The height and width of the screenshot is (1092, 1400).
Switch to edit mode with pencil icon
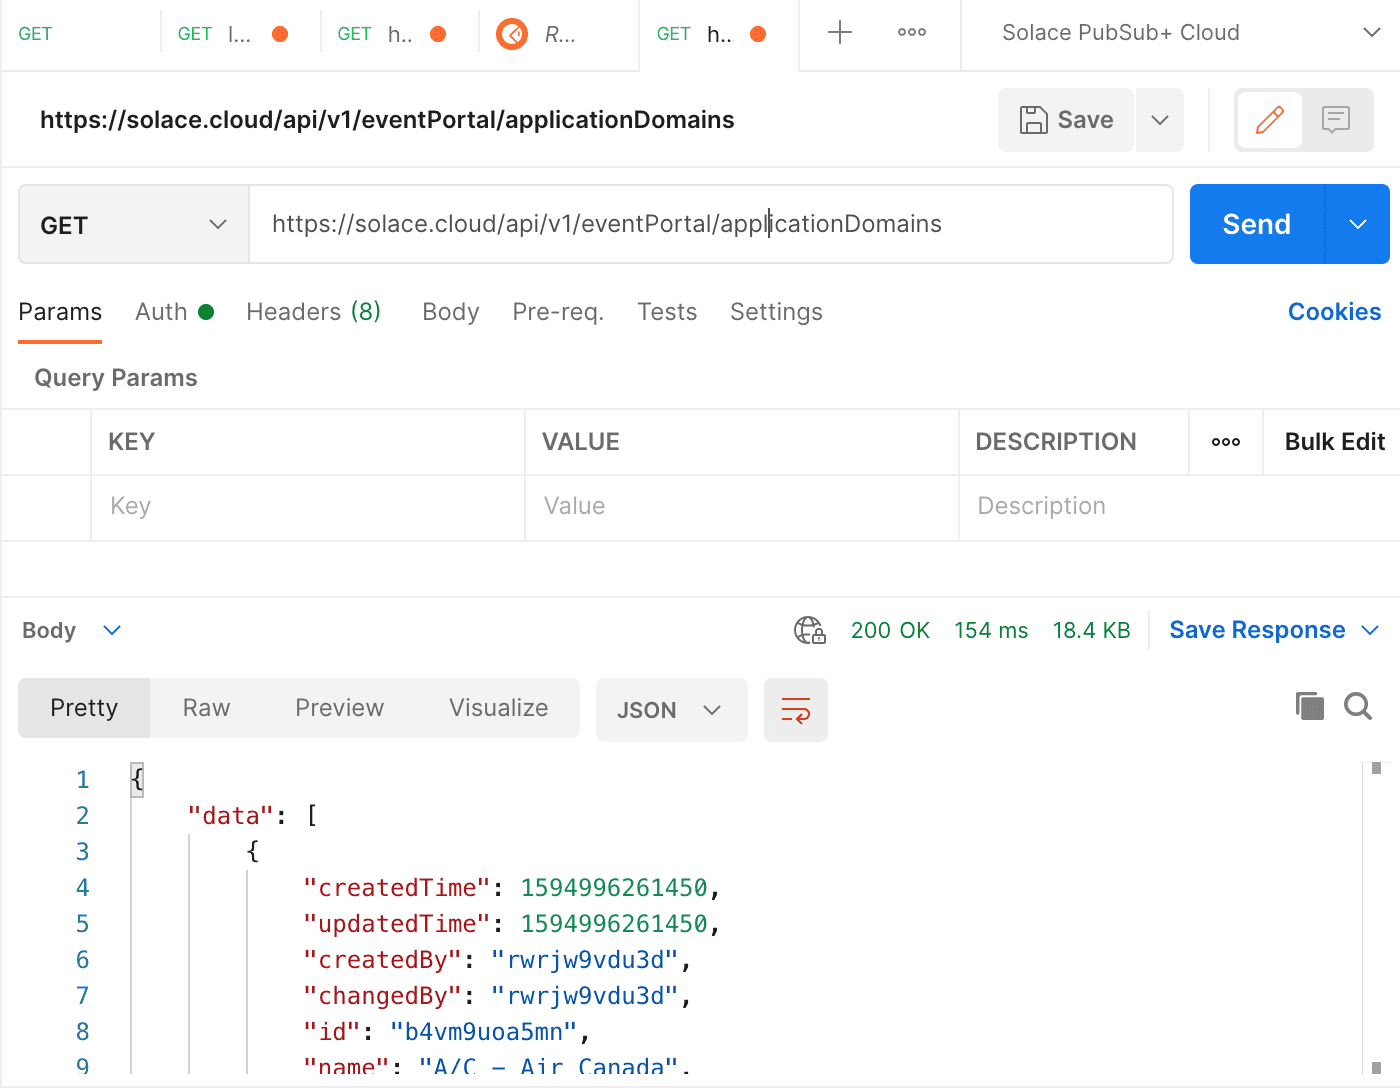point(1269,120)
